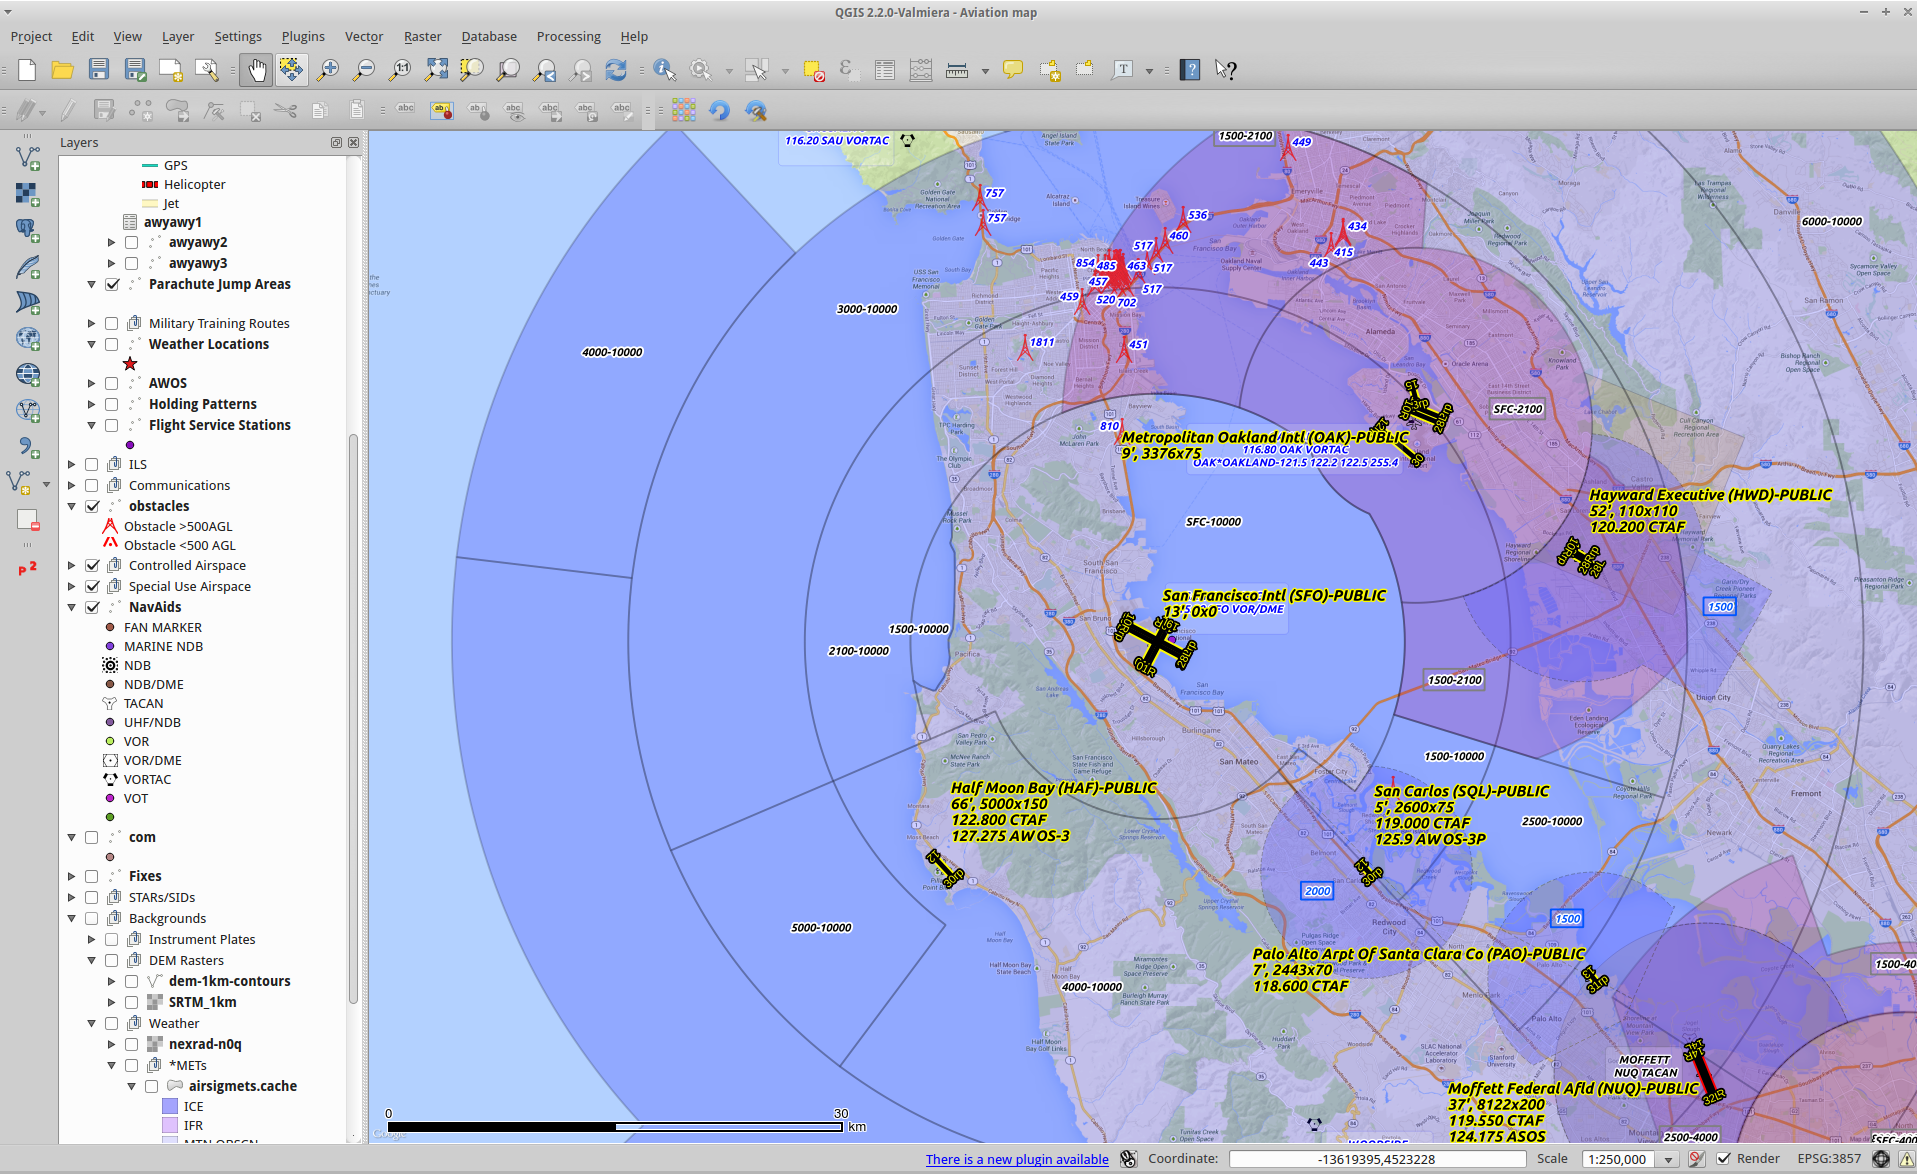Select the Zoom In magnifier
This screenshot has width=1917, height=1174.
327,70
